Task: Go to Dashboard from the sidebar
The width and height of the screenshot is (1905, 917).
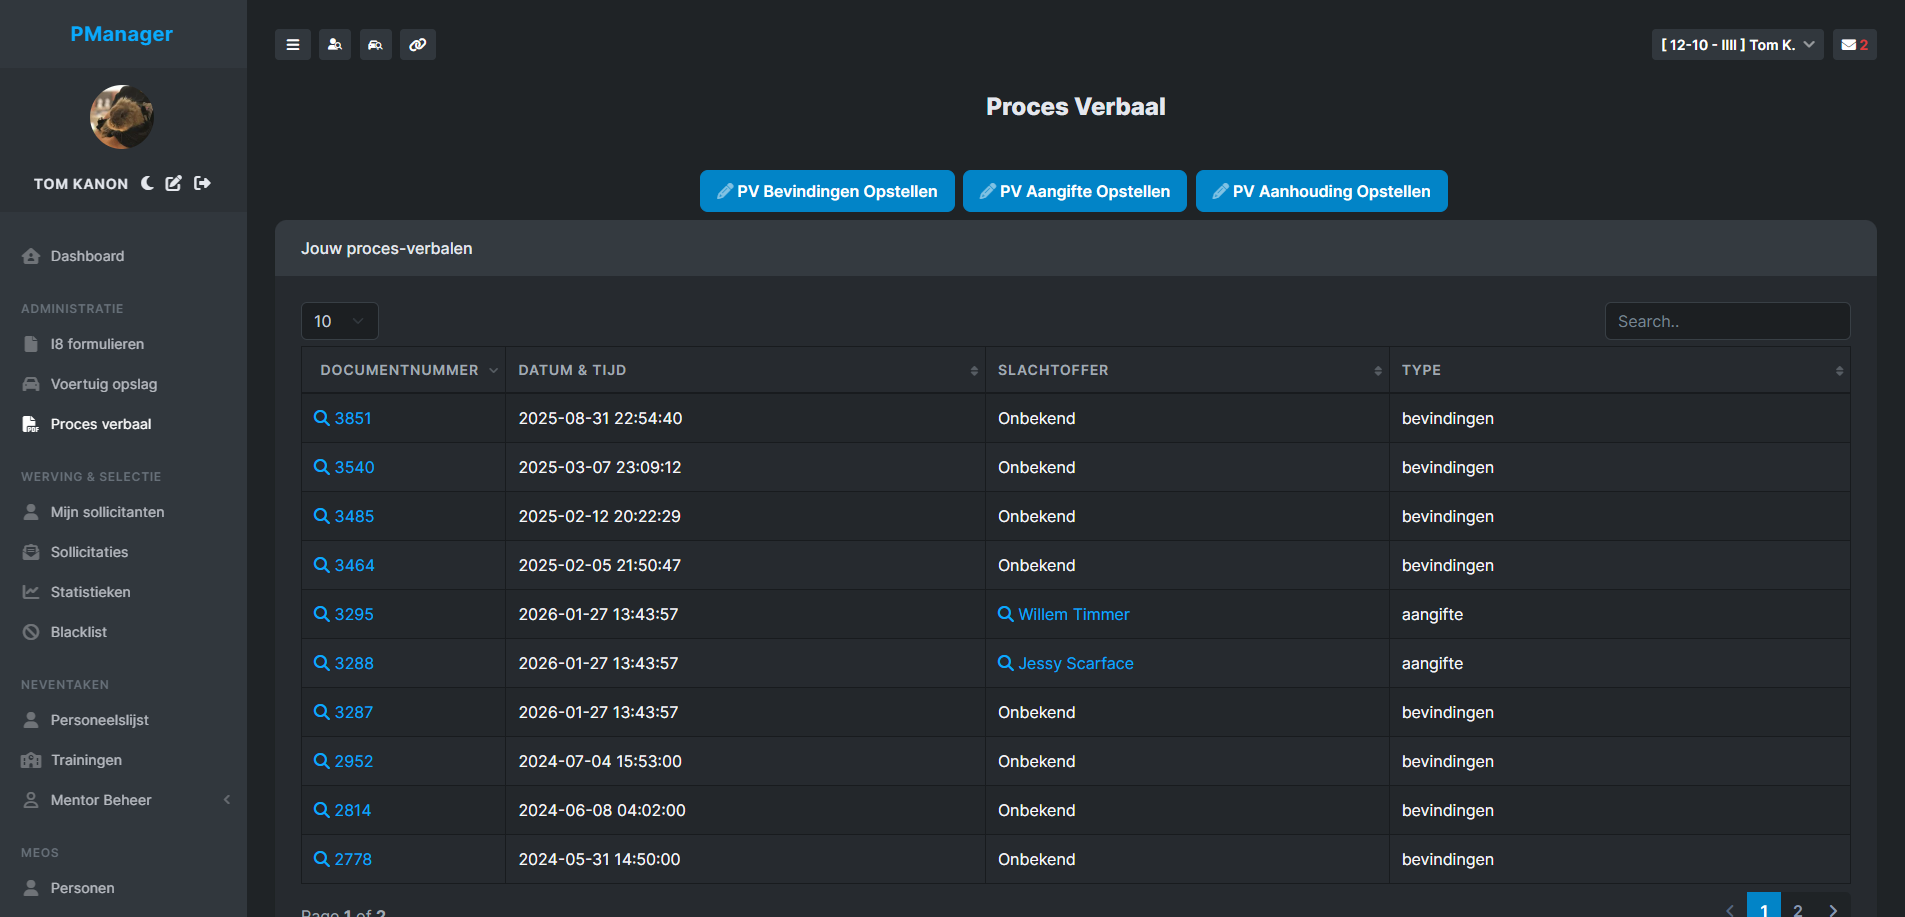Action: click(x=86, y=256)
